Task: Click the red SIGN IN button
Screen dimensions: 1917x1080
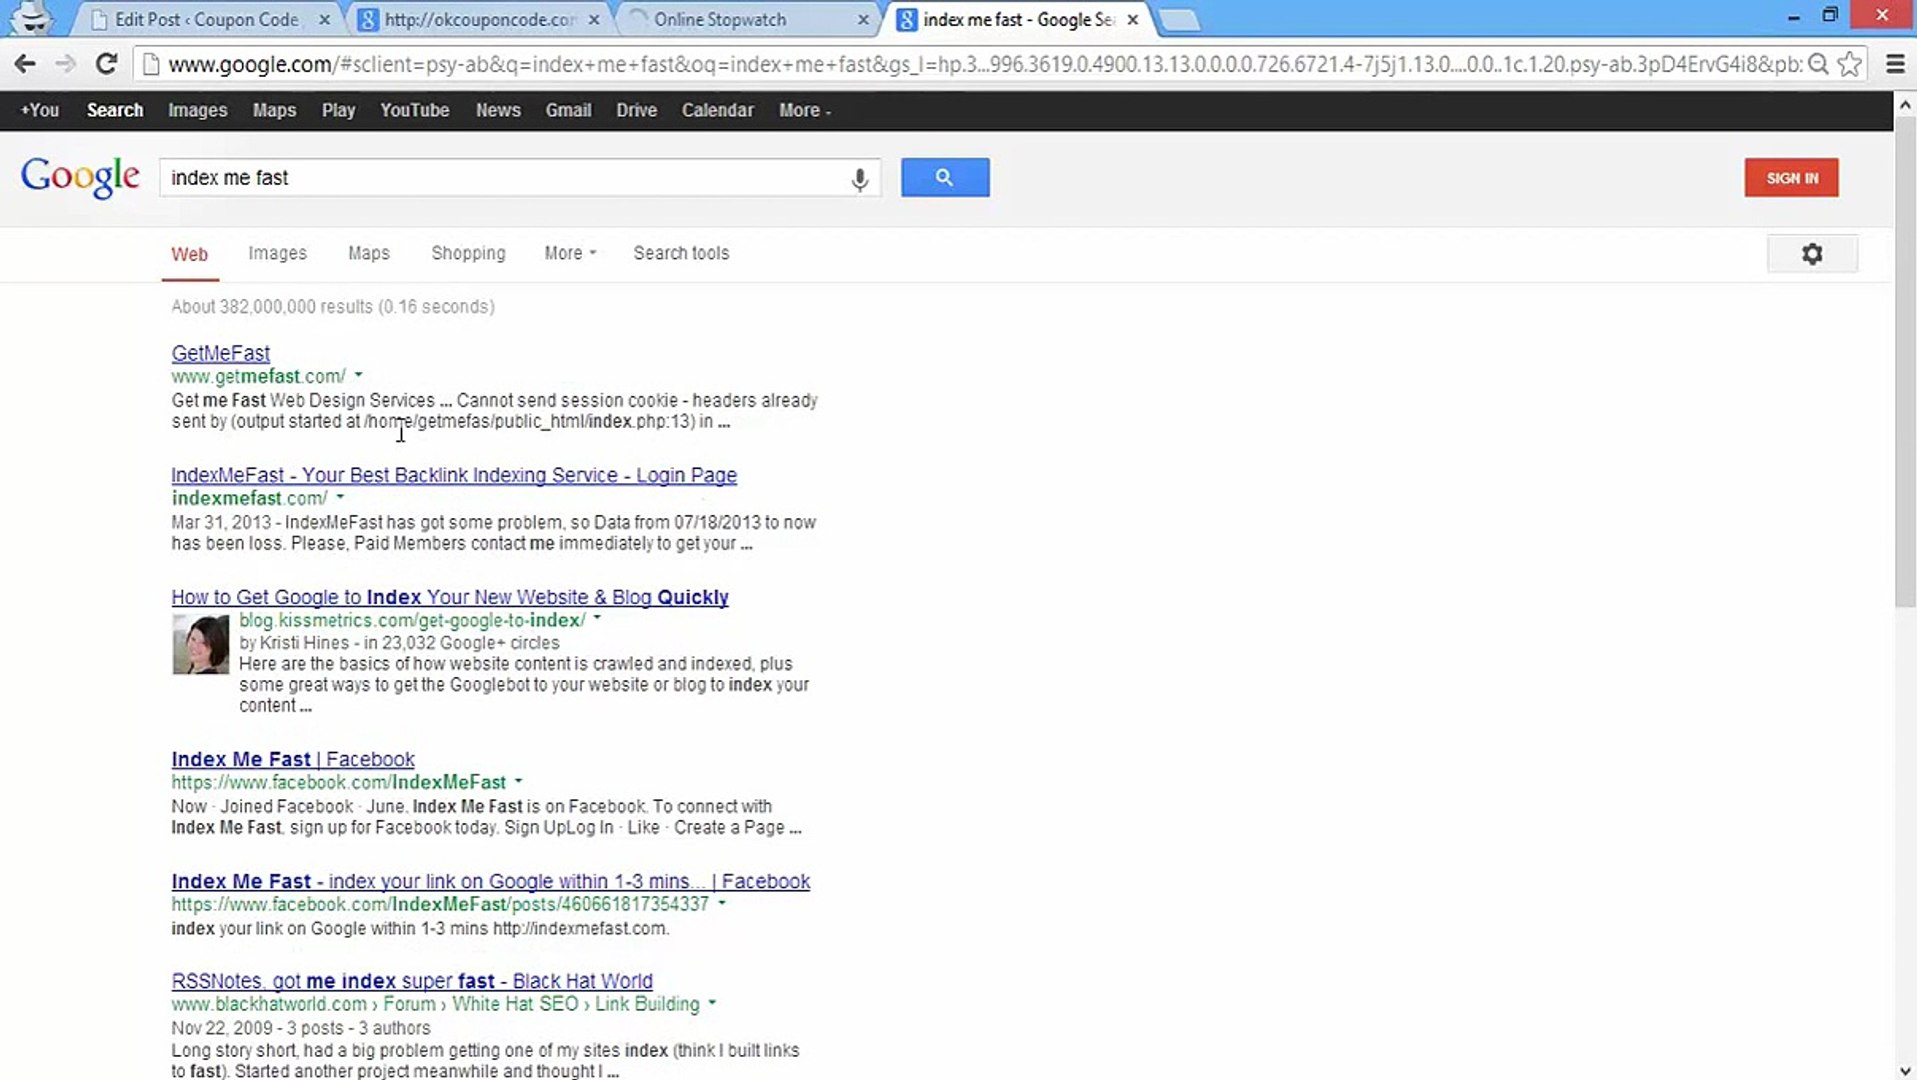Action: 1791,178
